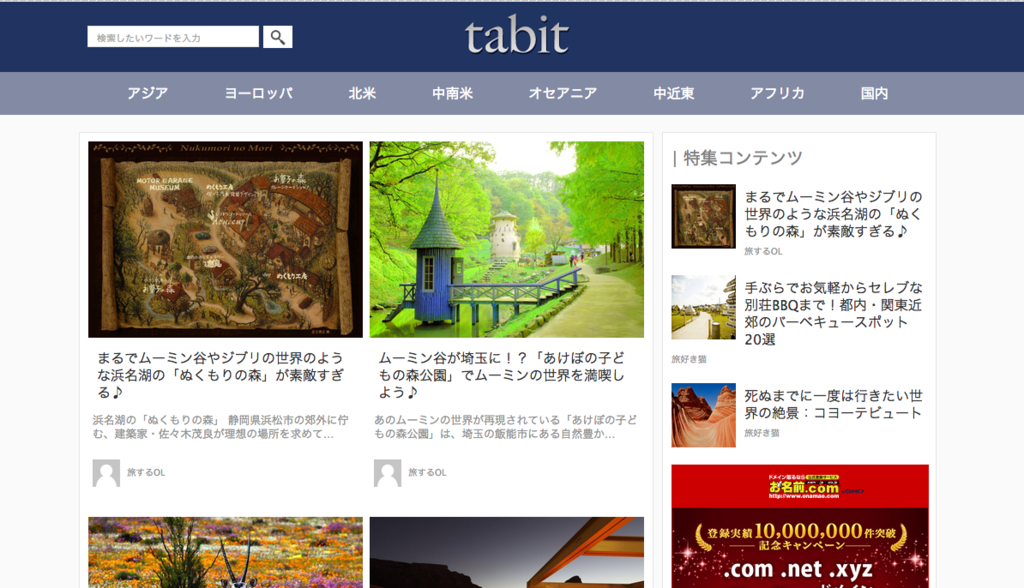Click 旅好き猫 under the BBQ sidebar item
This screenshot has height=588, width=1024.
(689, 359)
